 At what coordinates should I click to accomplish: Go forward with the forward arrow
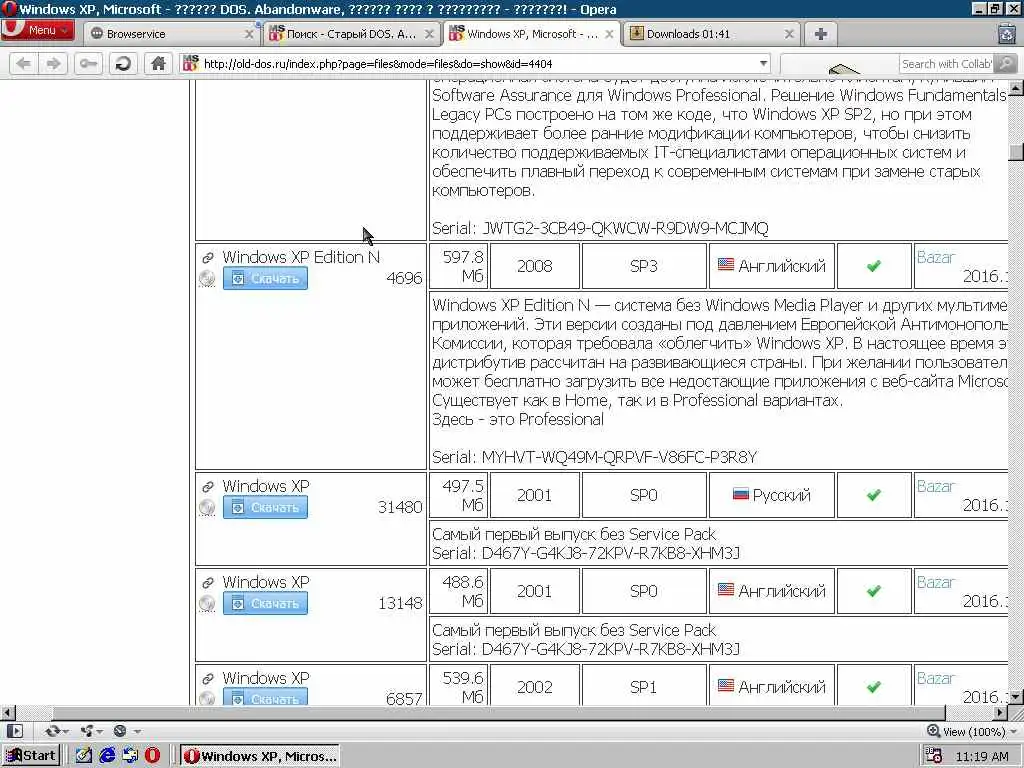[54, 63]
